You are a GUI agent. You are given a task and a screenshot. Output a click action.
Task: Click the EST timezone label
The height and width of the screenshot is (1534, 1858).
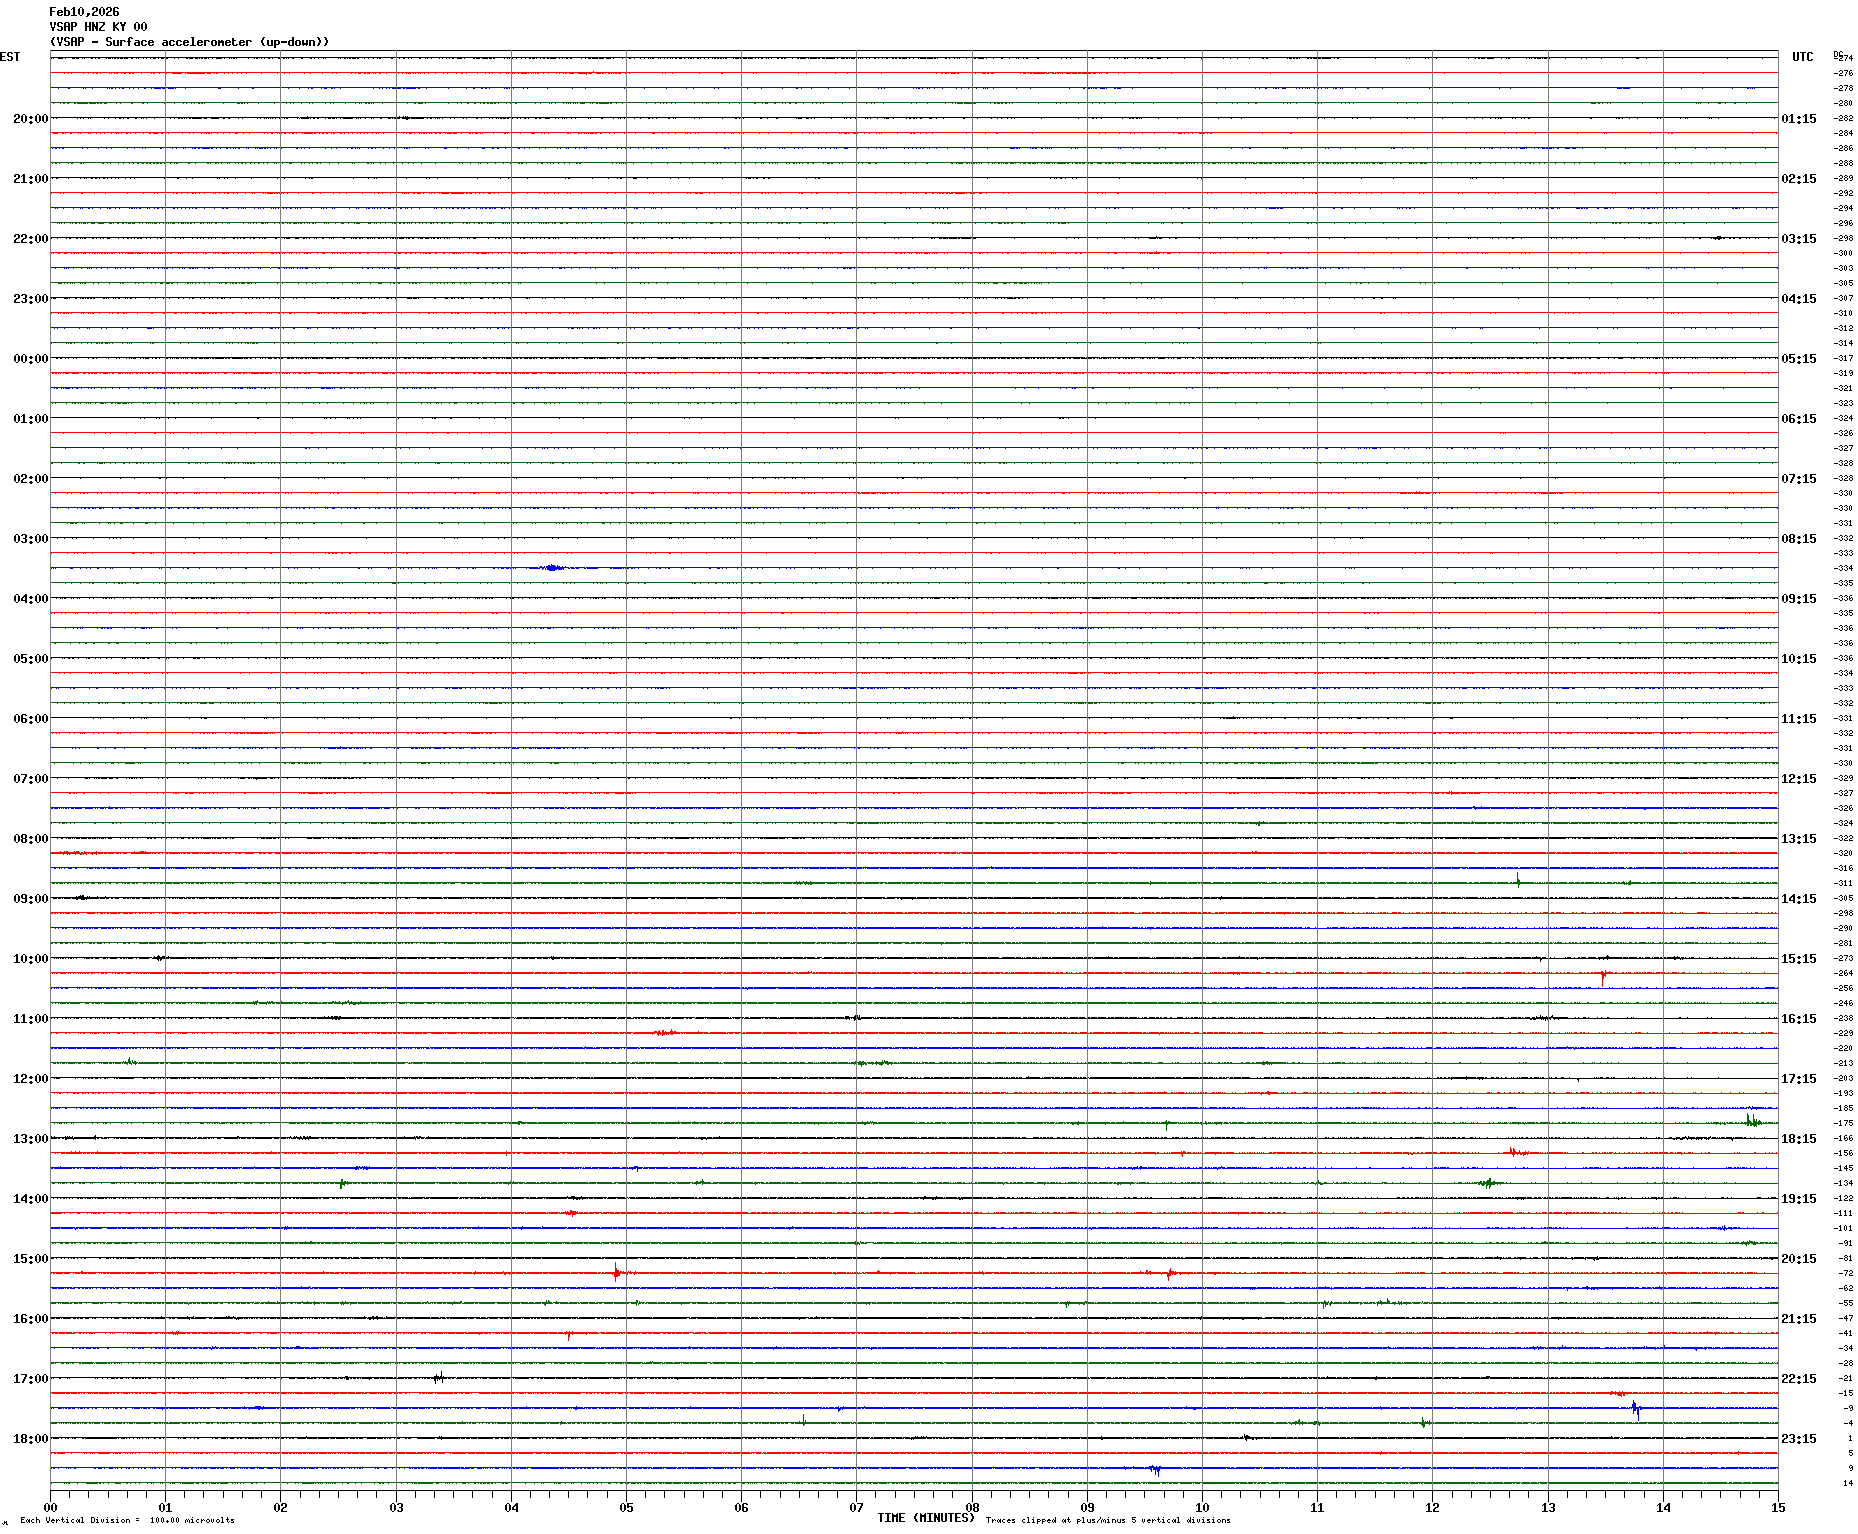coord(10,57)
